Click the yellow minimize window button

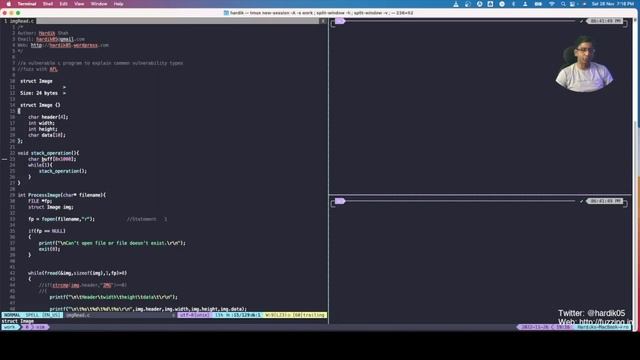pos(11,13)
